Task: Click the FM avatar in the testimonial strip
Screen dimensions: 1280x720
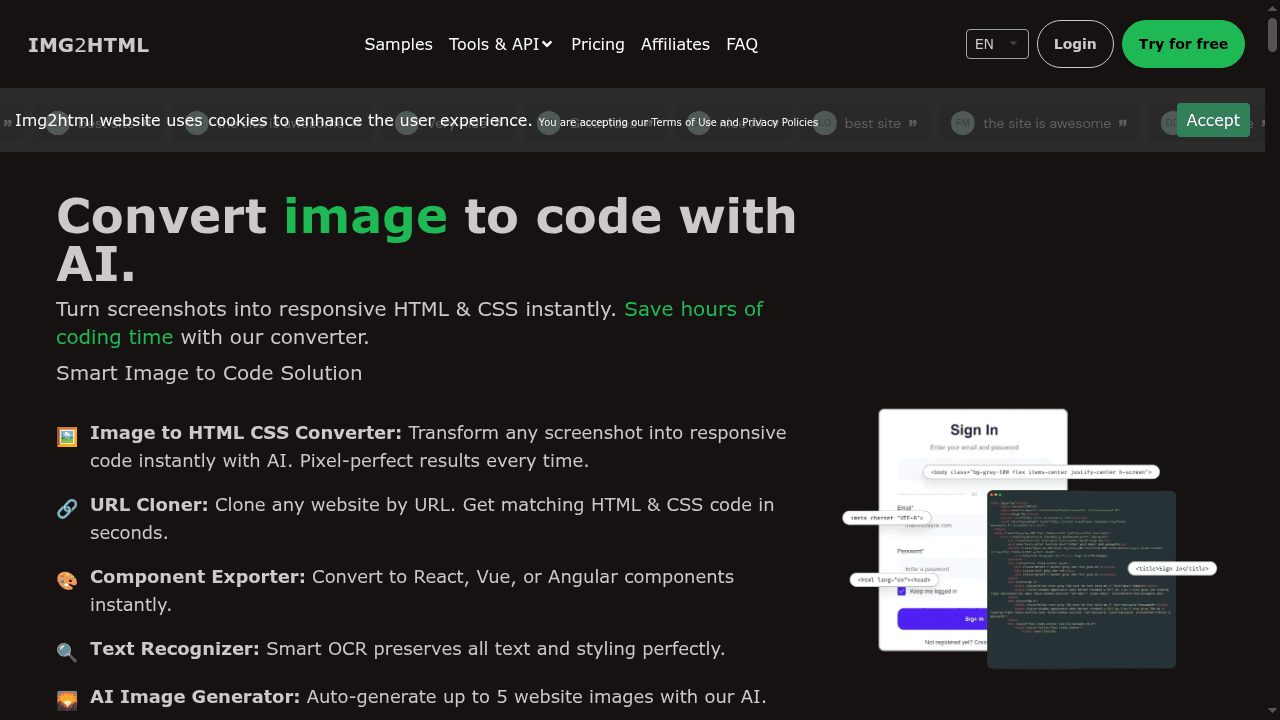Action: [962, 123]
